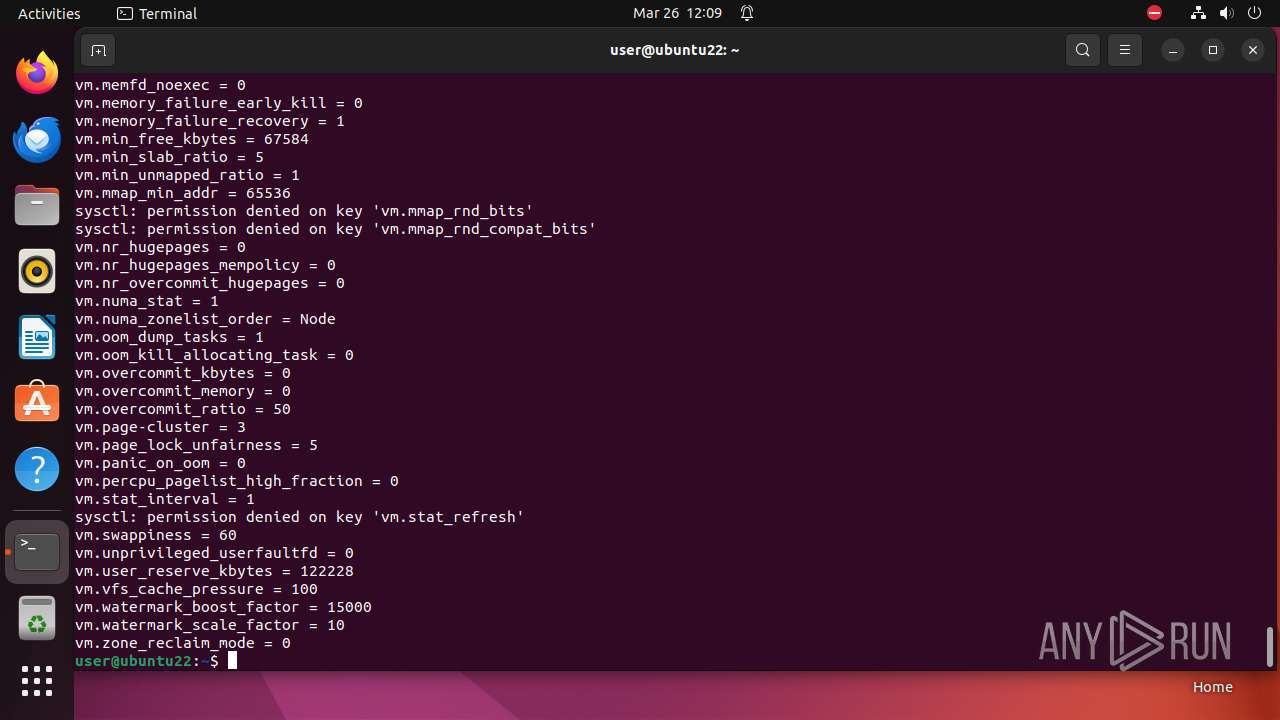Open a new terminal tab
1280x720 pixels.
(98, 50)
